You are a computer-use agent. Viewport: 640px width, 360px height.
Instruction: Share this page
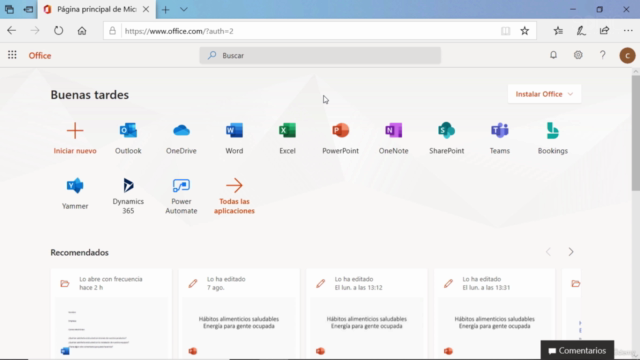tap(604, 31)
